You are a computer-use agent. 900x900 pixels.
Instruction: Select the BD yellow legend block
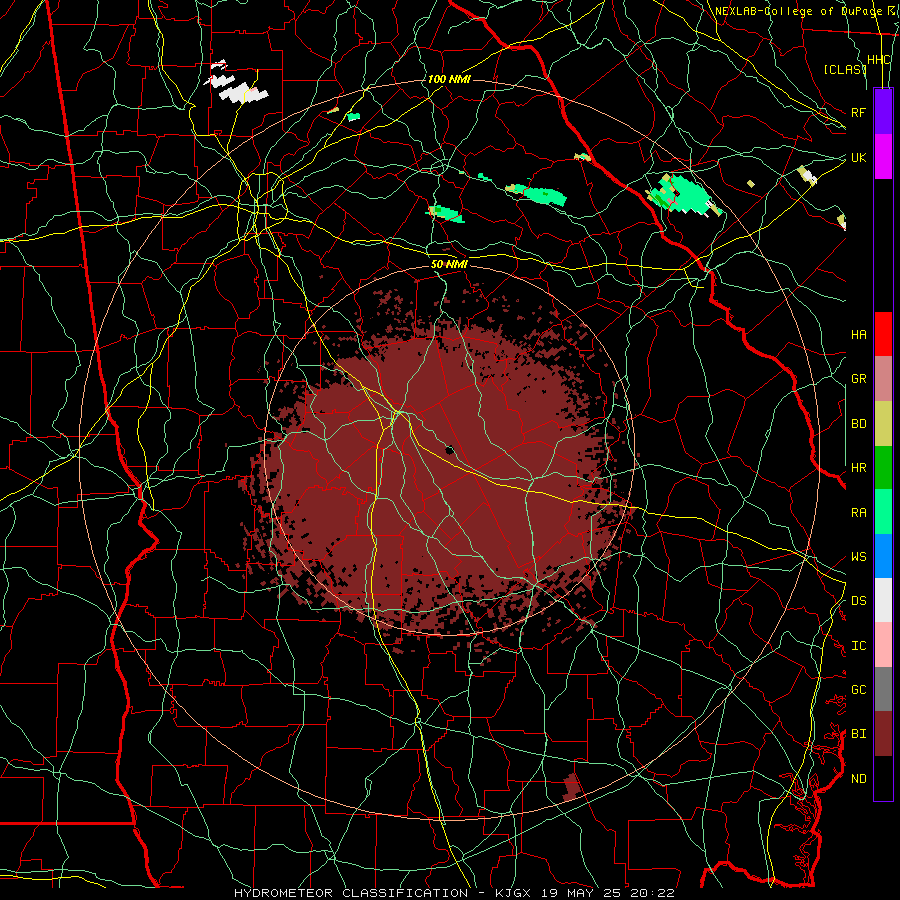(883, 423)
